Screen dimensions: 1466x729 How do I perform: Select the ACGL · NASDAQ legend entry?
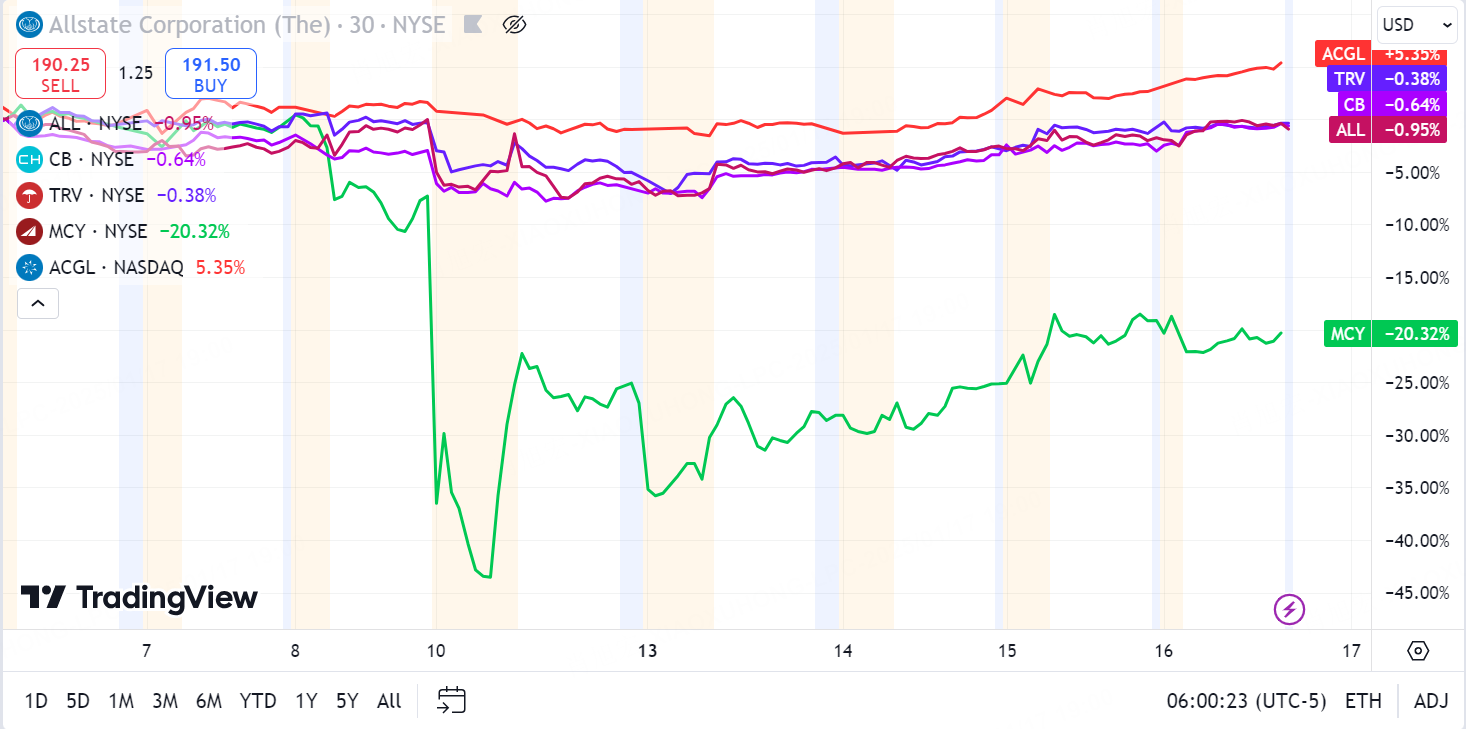[x=116, y=267]
